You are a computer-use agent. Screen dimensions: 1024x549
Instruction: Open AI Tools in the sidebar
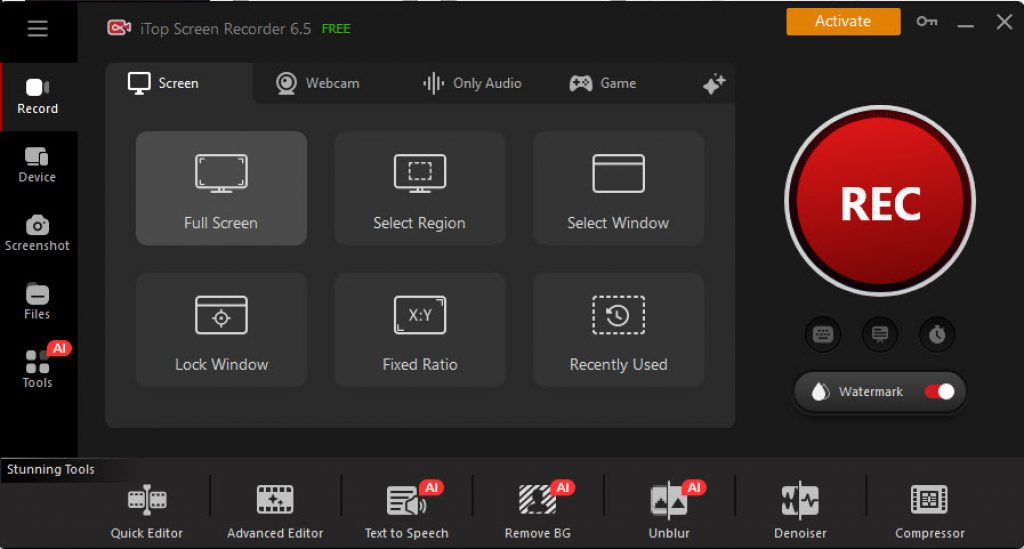pos(37,368)
